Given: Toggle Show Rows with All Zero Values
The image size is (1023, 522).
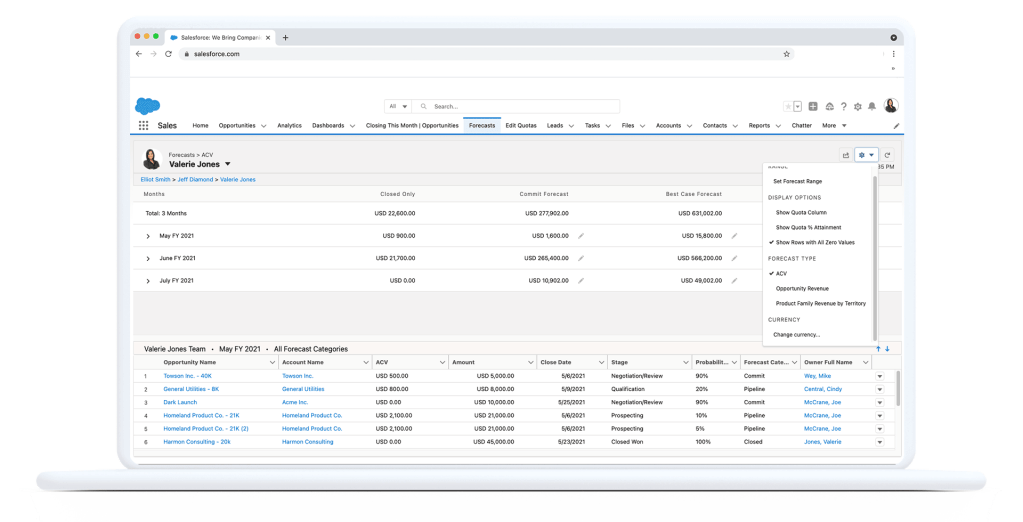Looking at the screenshot, I should coord(814,242).
